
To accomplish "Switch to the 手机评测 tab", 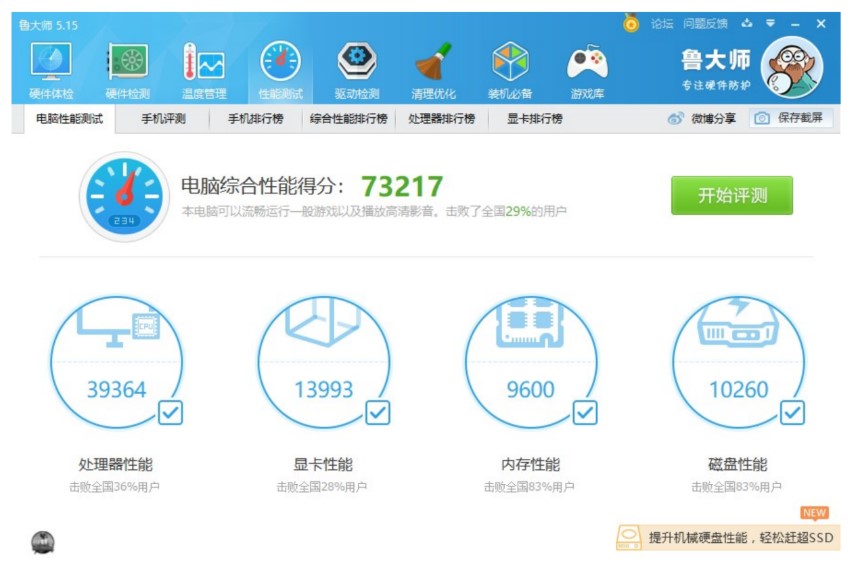I will coord(163,119).
